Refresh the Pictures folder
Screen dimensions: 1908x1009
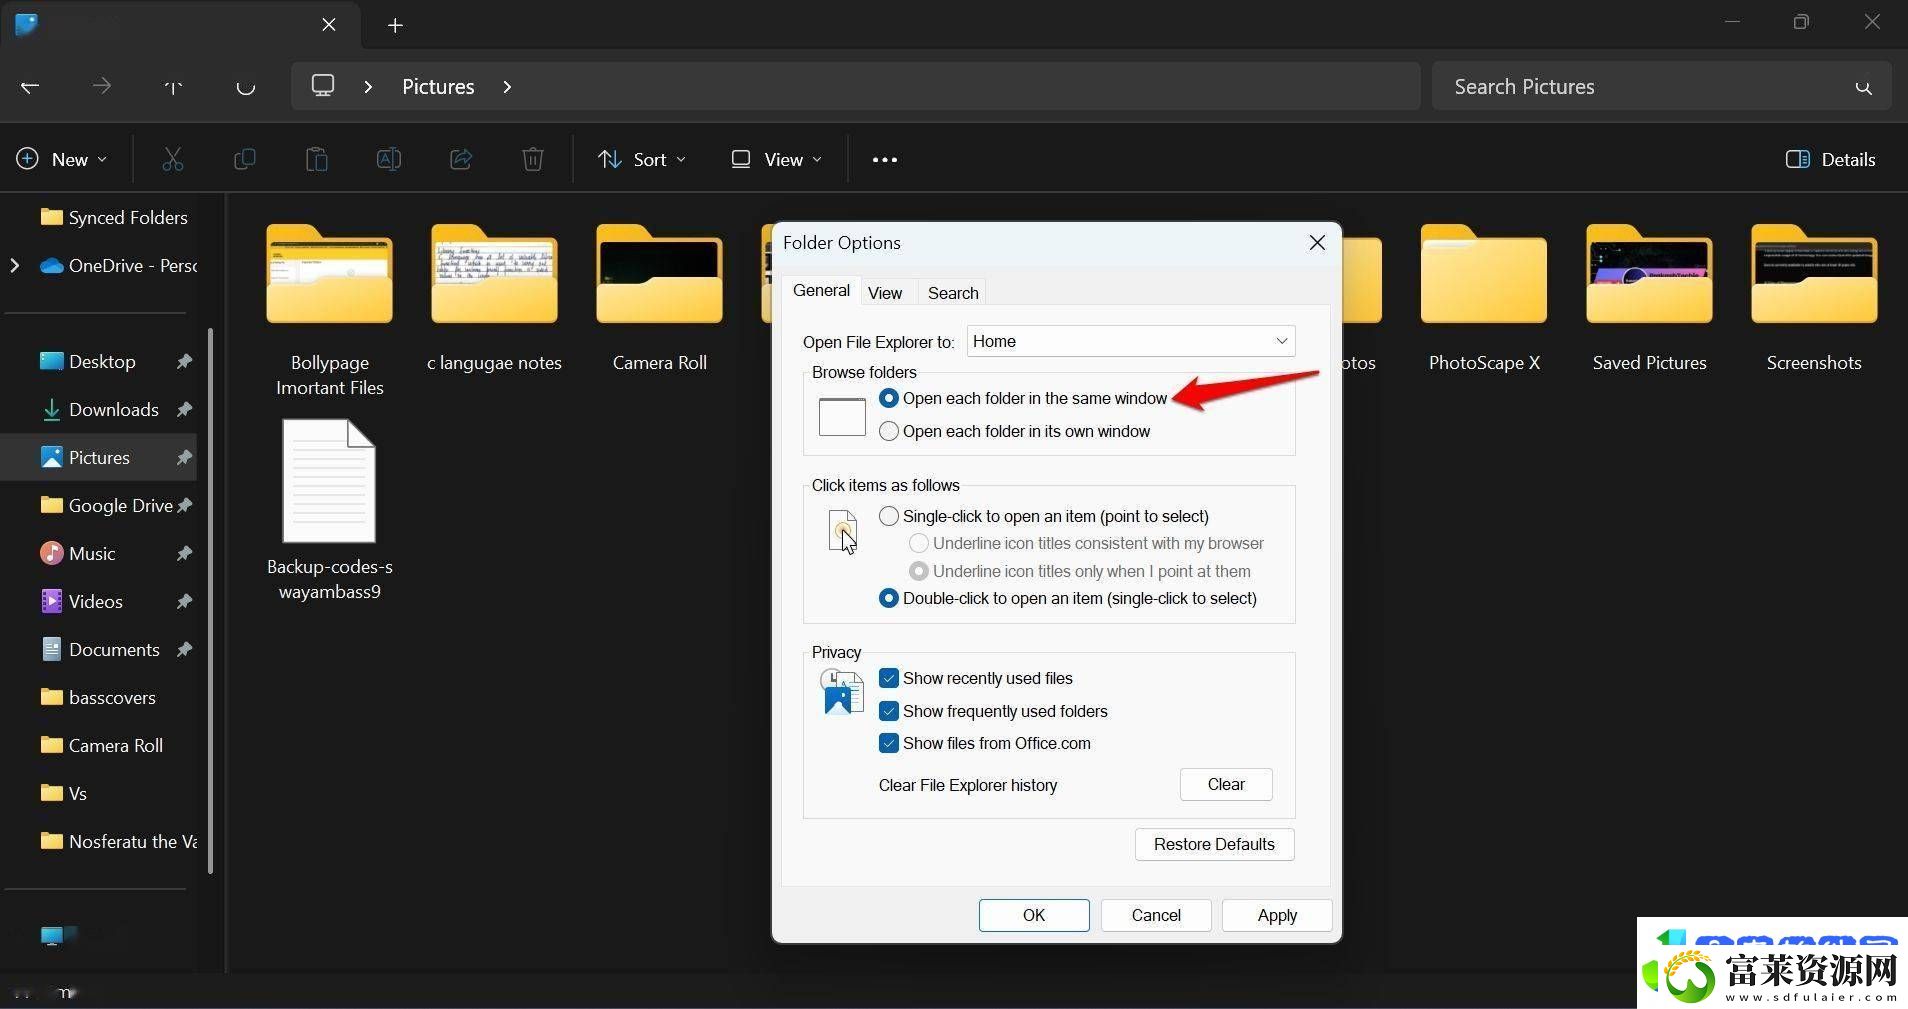(x=245, y=87)
